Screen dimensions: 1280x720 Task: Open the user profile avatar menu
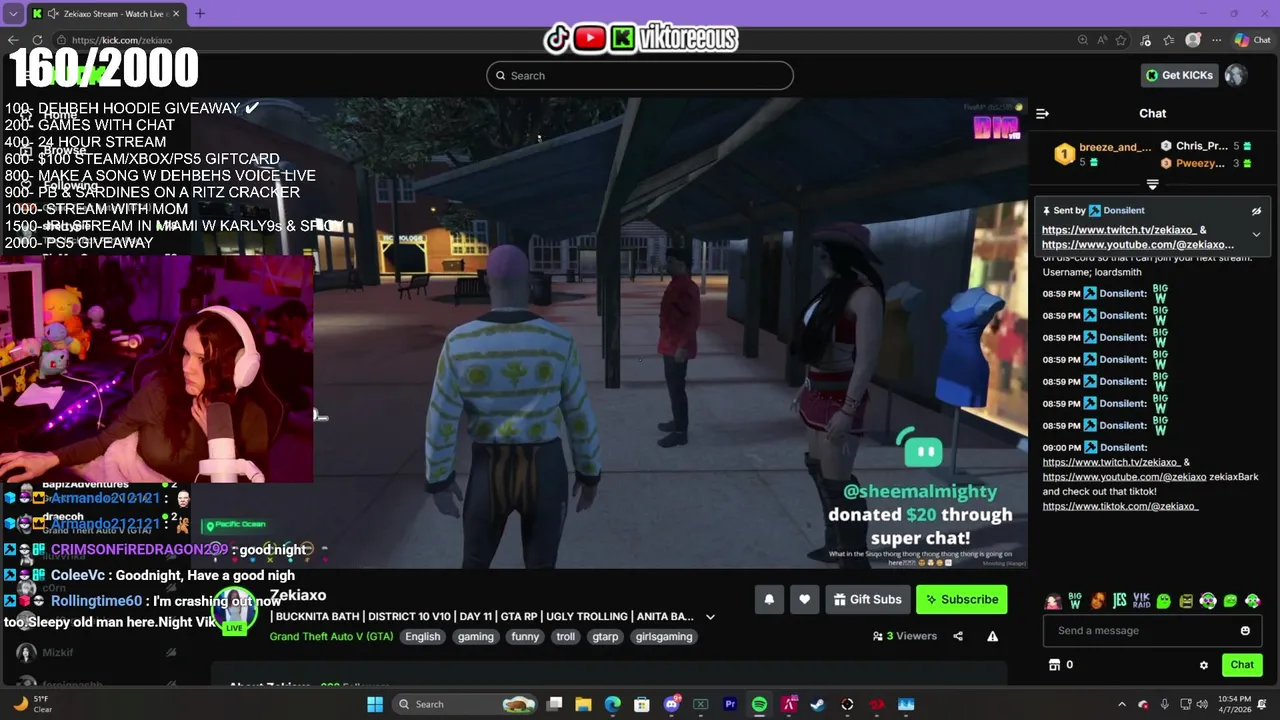pos(1236,75)
